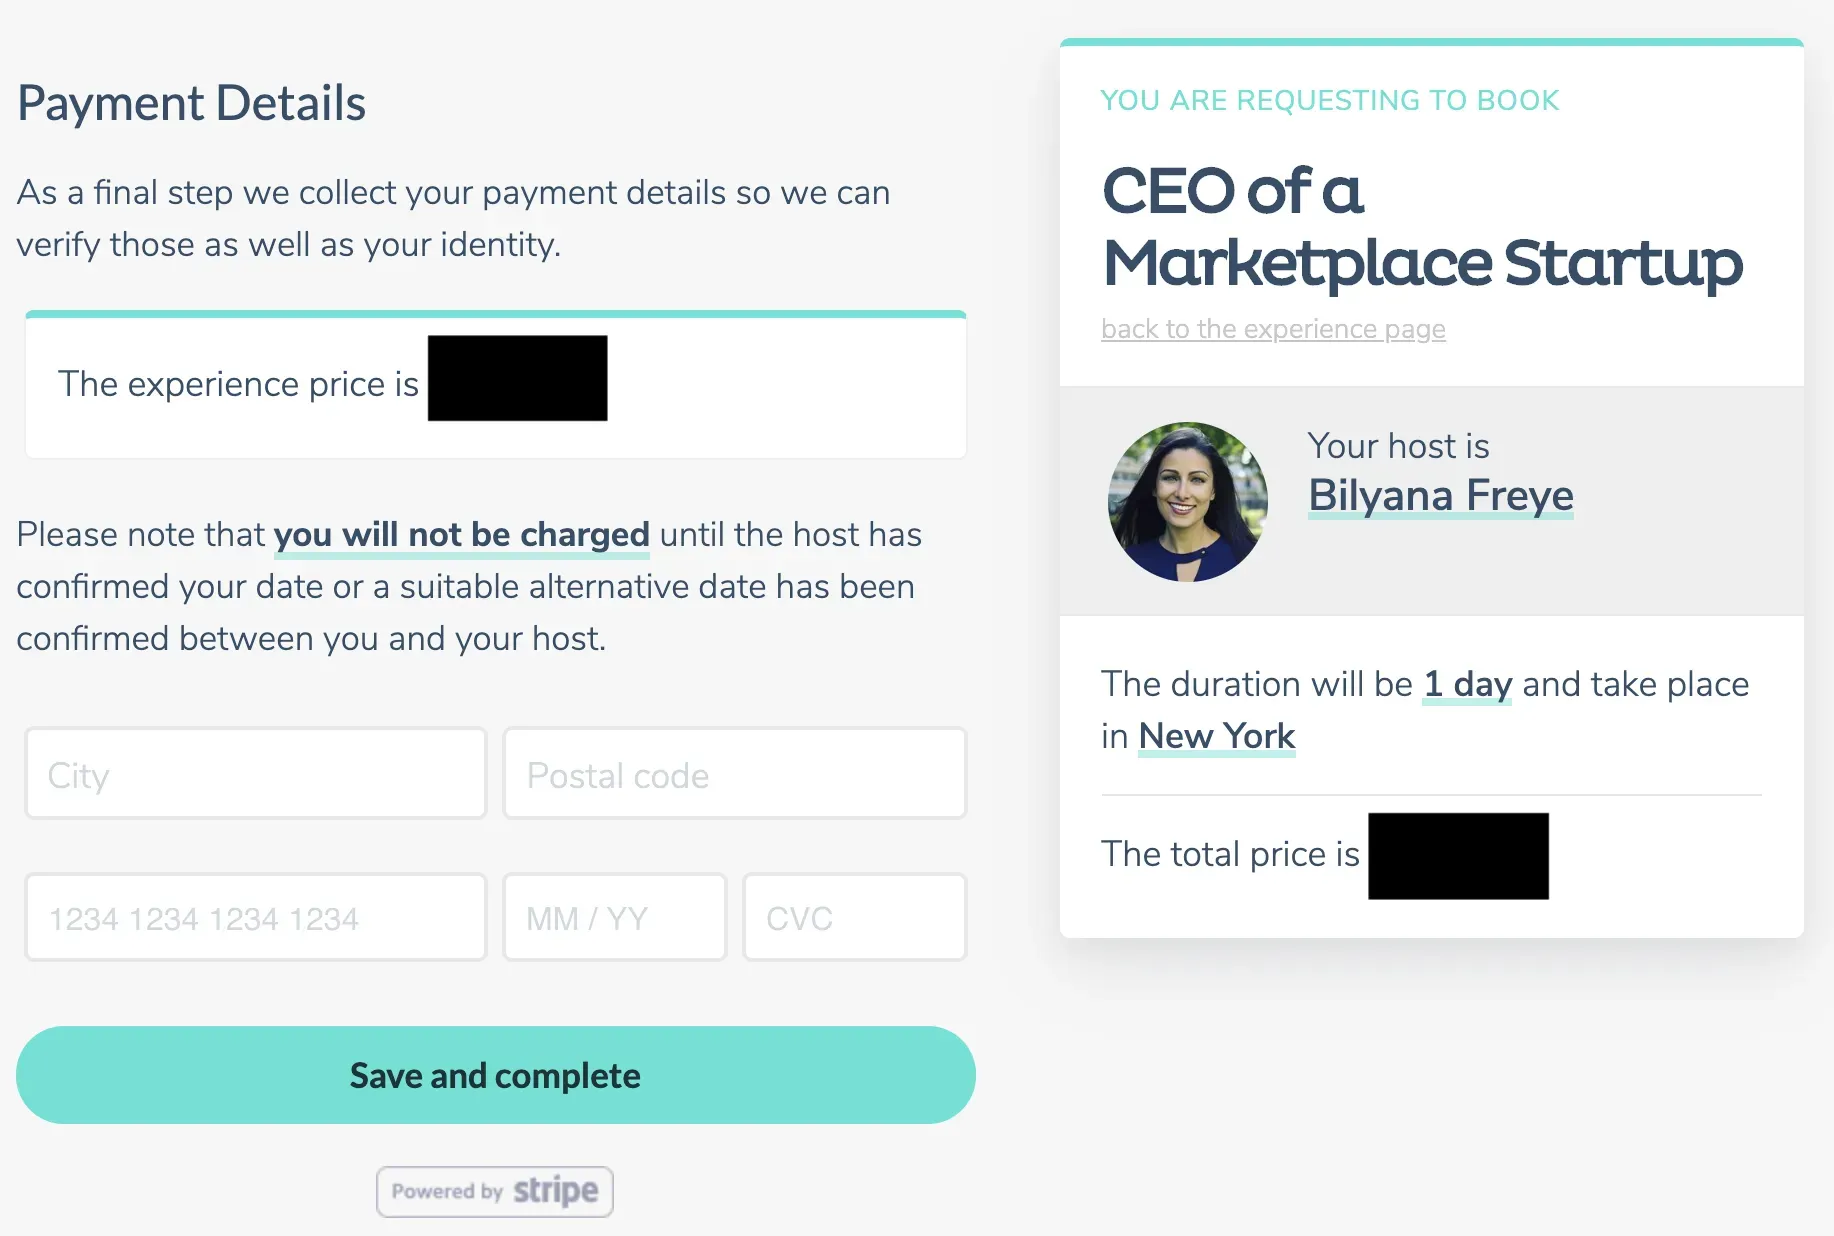Image resolution: width=1834 pixels, height=1236 pixels.
Task: Click the highlighted "you will not be charged" text
Action: [461, 535]
